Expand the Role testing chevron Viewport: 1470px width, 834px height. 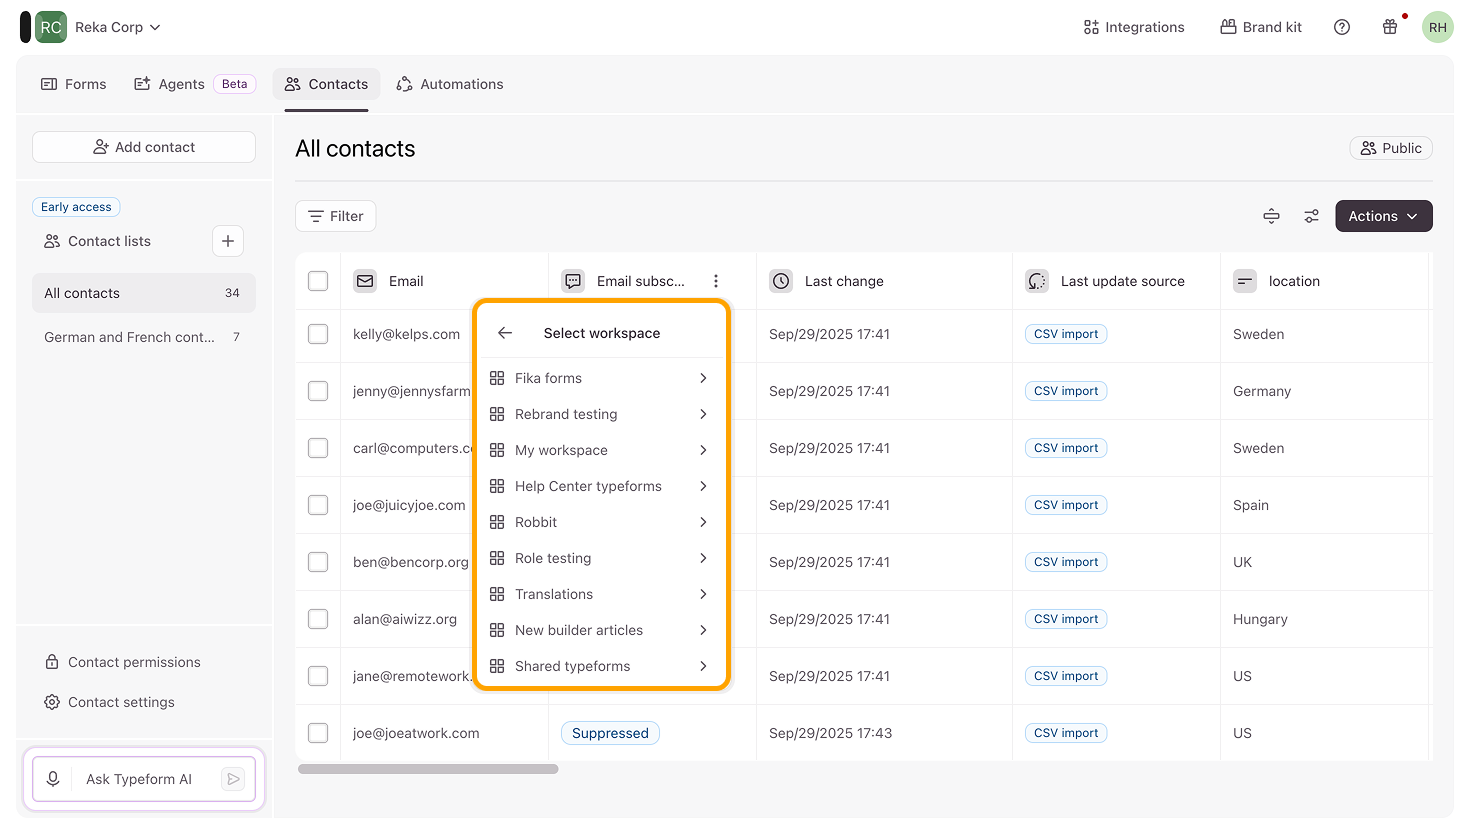tap(703, 558)
